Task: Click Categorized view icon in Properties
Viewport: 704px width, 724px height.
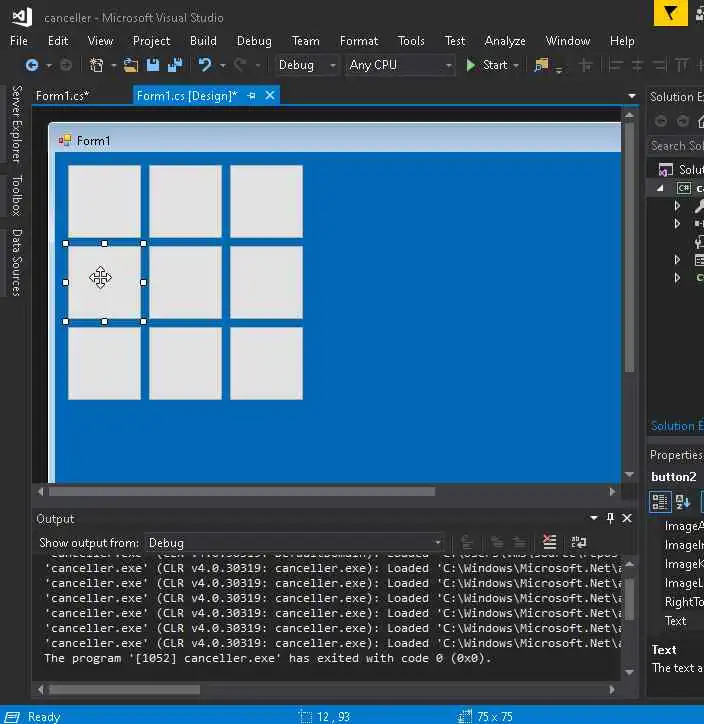Action: (660, 502)
